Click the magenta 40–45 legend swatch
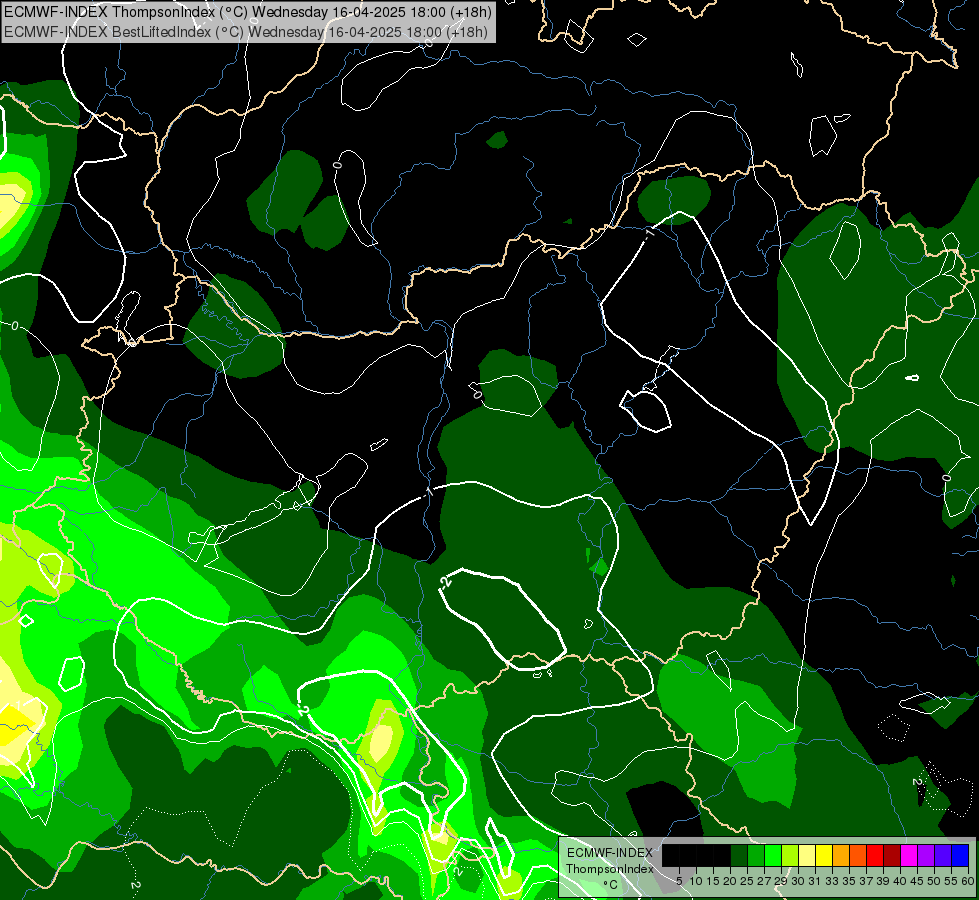 pos(909,855)
